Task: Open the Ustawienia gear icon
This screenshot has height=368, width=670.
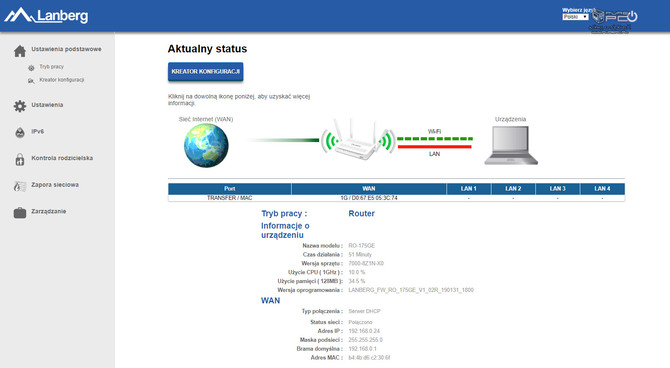Action: 20,106
